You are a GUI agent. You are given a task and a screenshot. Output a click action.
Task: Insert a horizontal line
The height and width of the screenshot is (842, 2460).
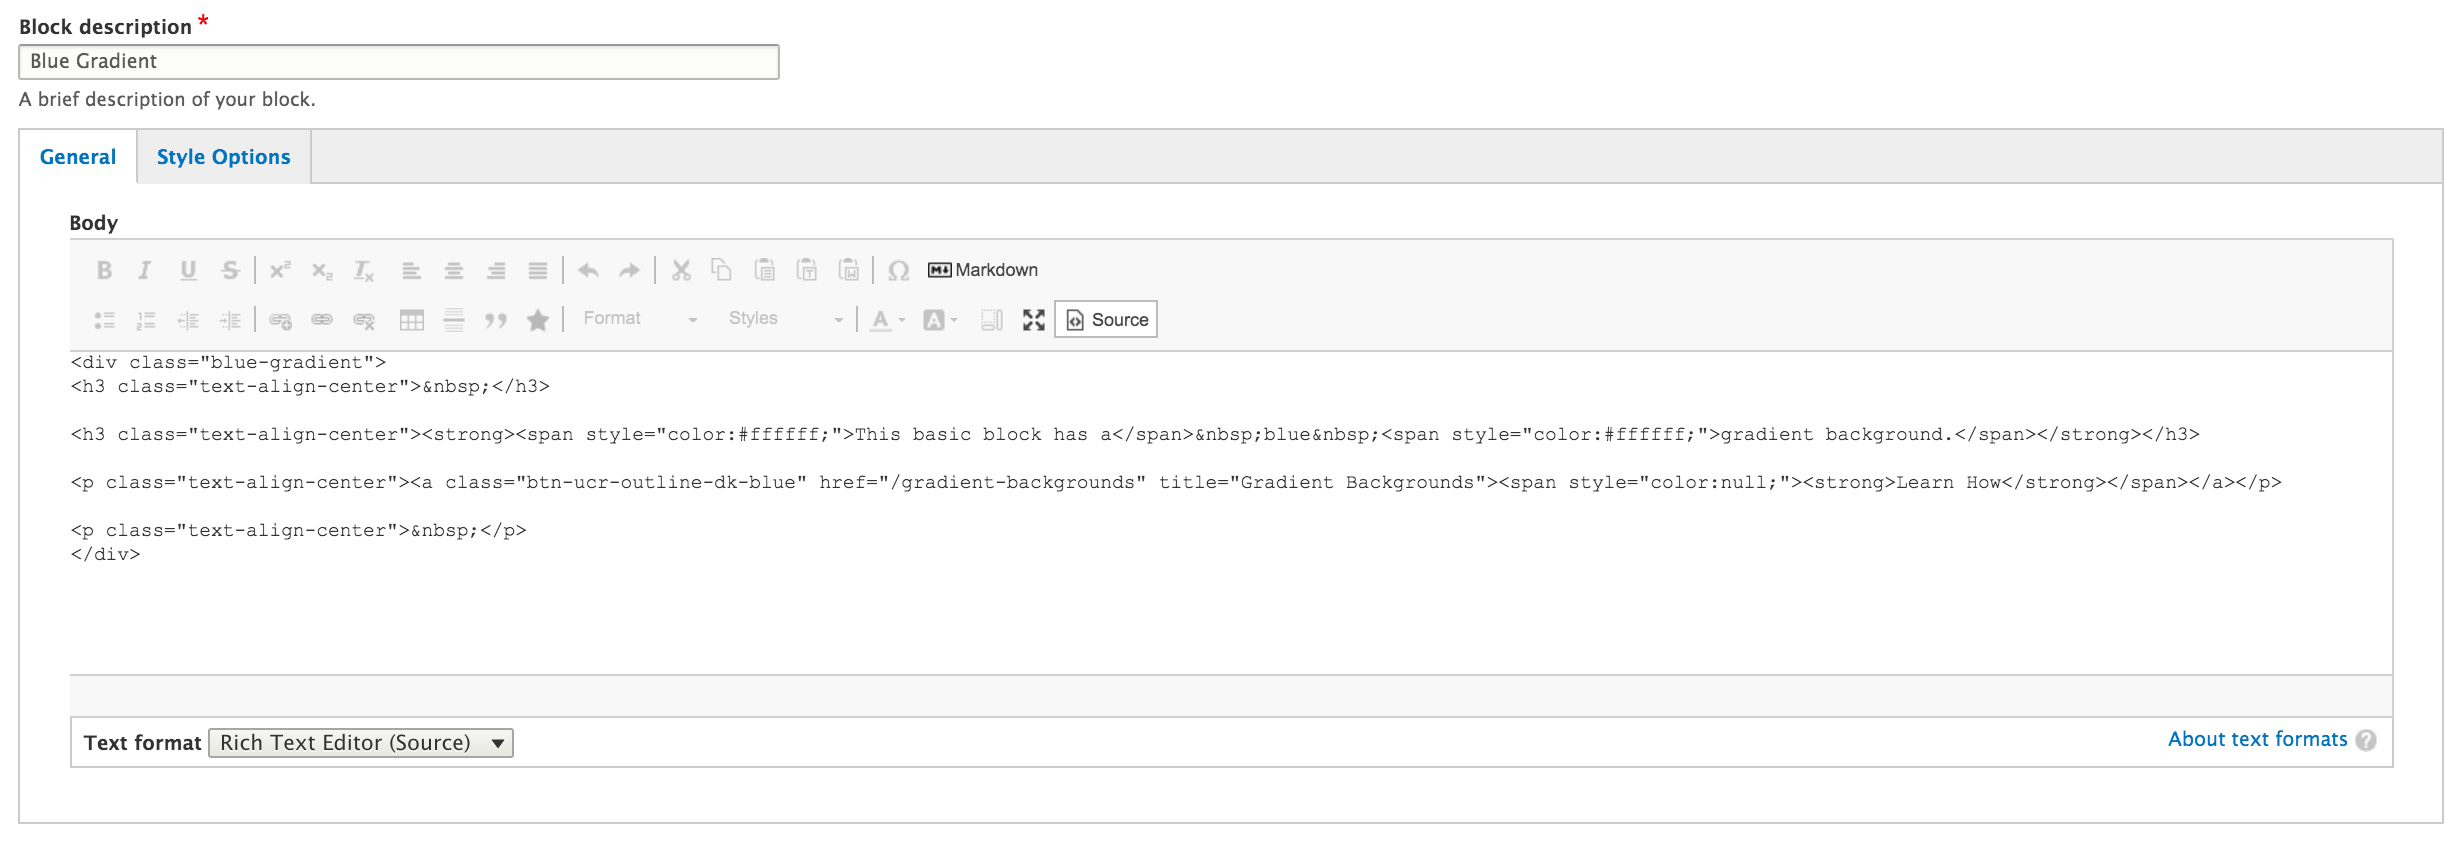pyautogui.click(x=454, y=320)
